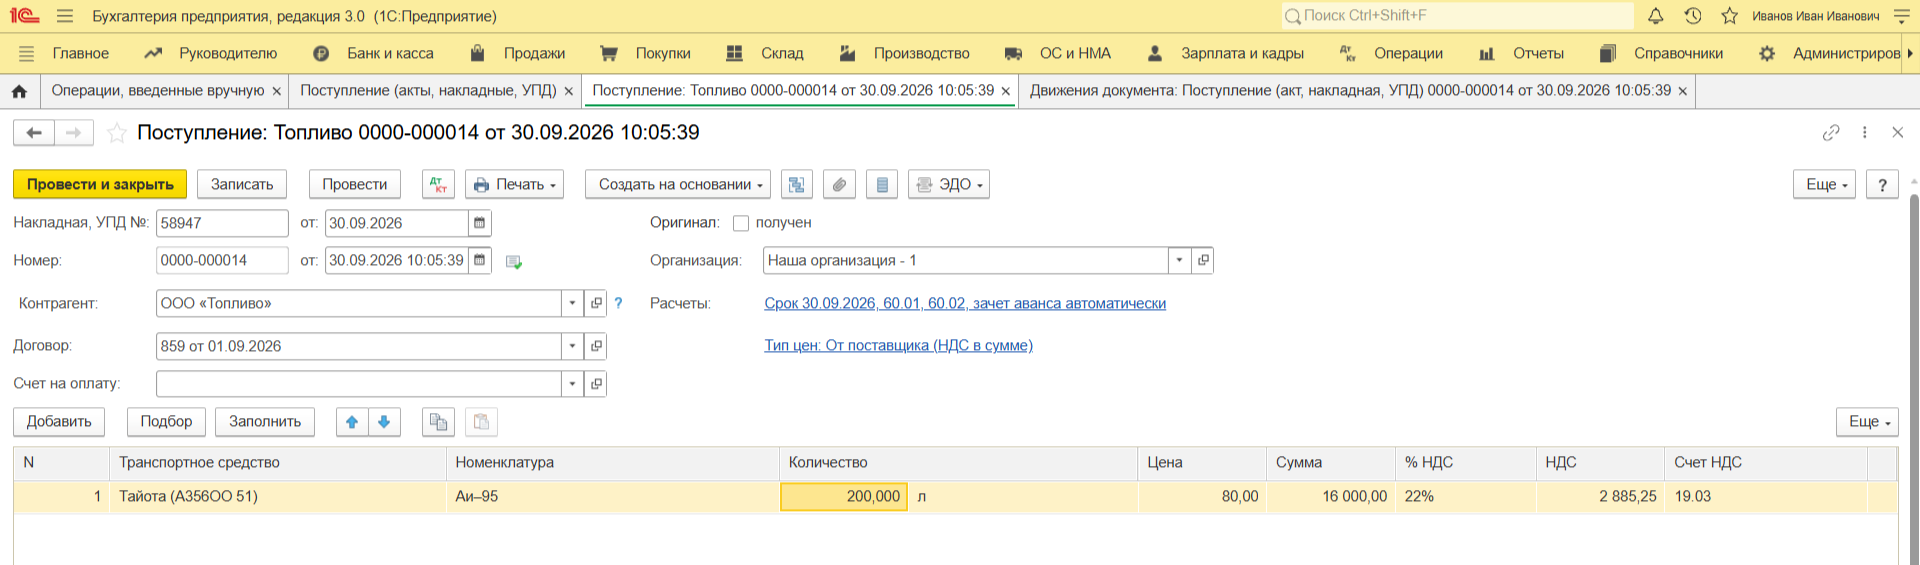The image size is (1920, 565).
Task: Toggle Оригинал получен checkbox
Action: coord(741,223)
